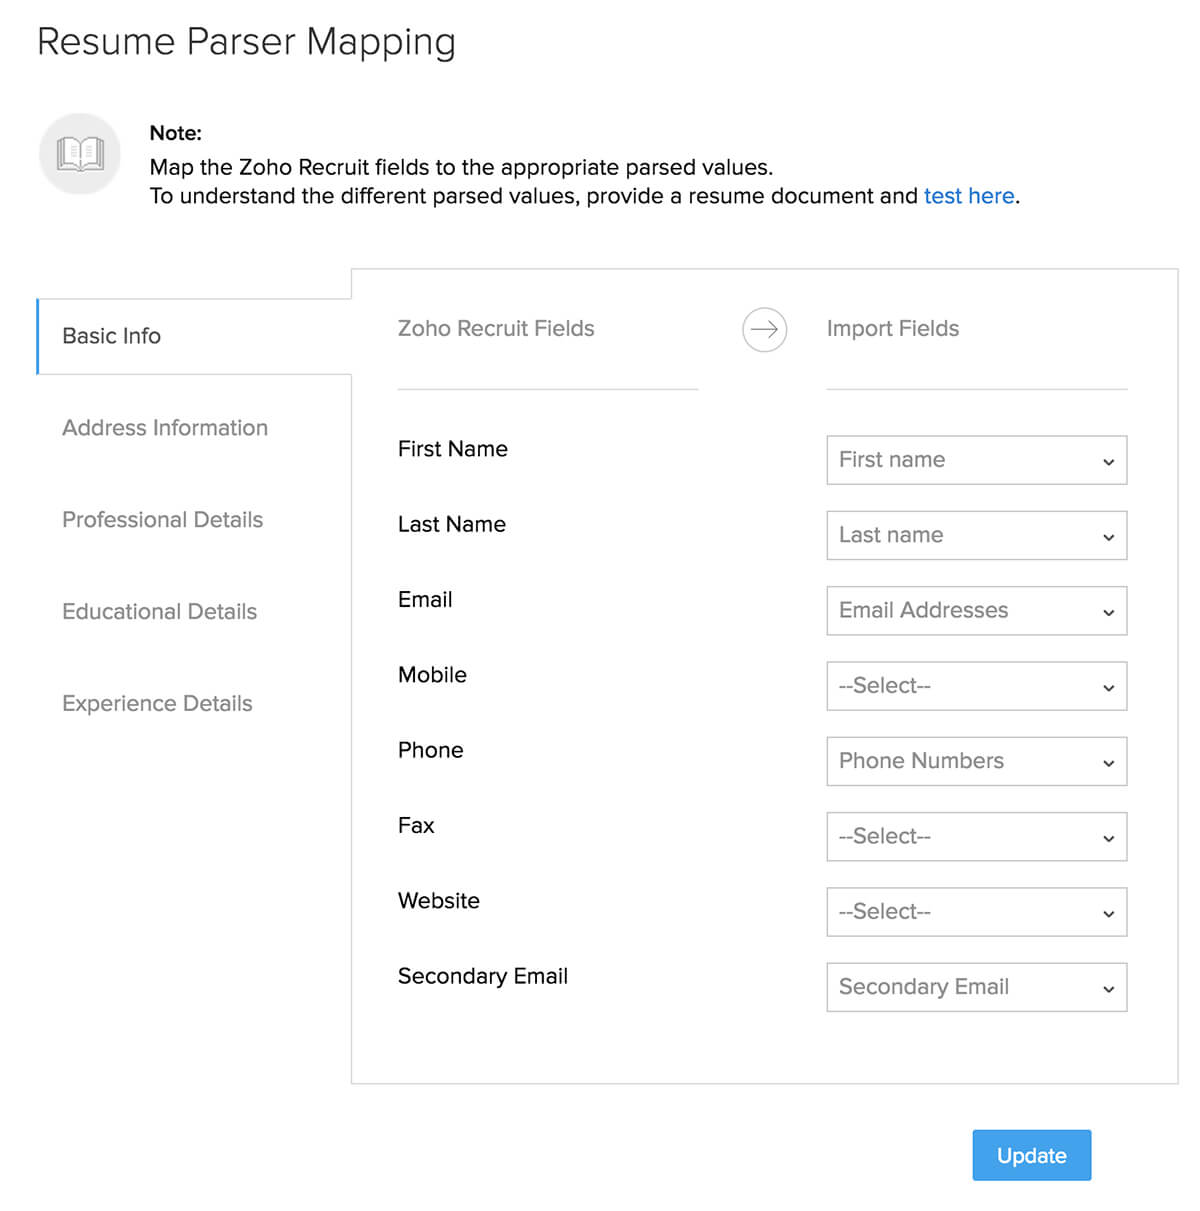Click the book note icon
The height and width of the screenshot is (1211, 1200).
click(79, 154)
